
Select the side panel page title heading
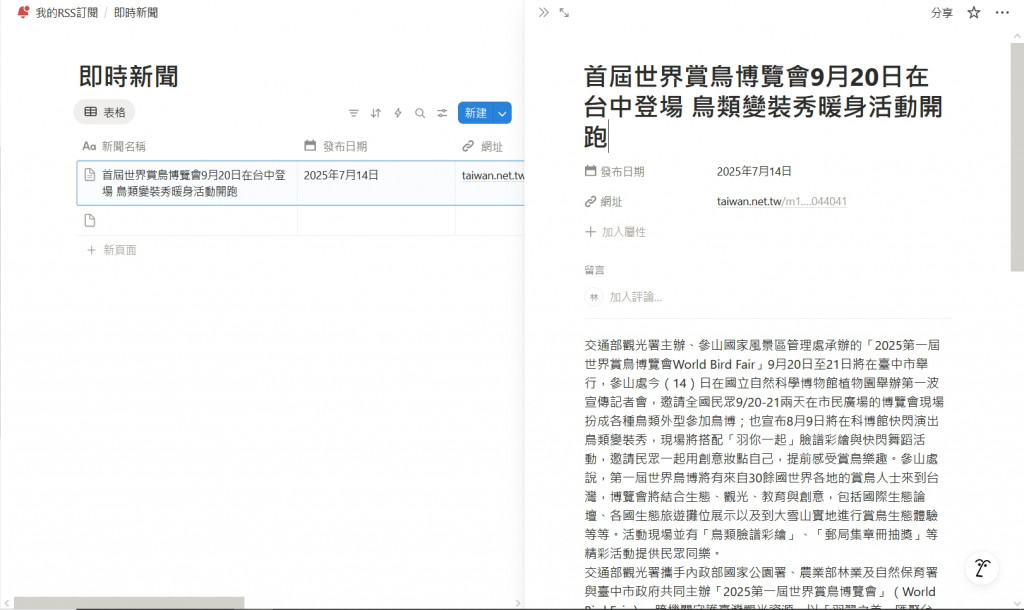(763, 106)
